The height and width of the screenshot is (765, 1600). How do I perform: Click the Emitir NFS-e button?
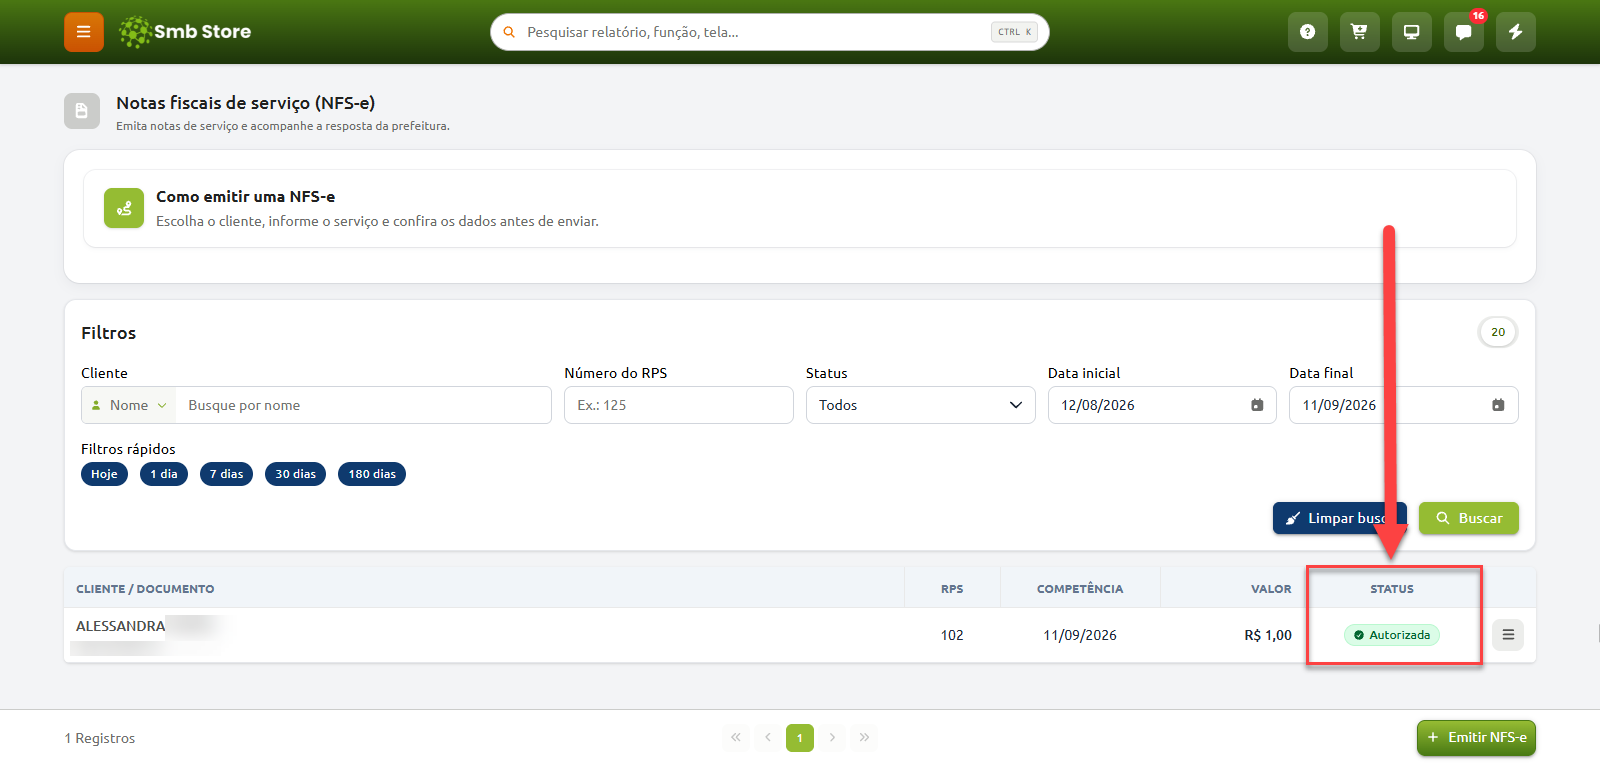(1476, 738)
